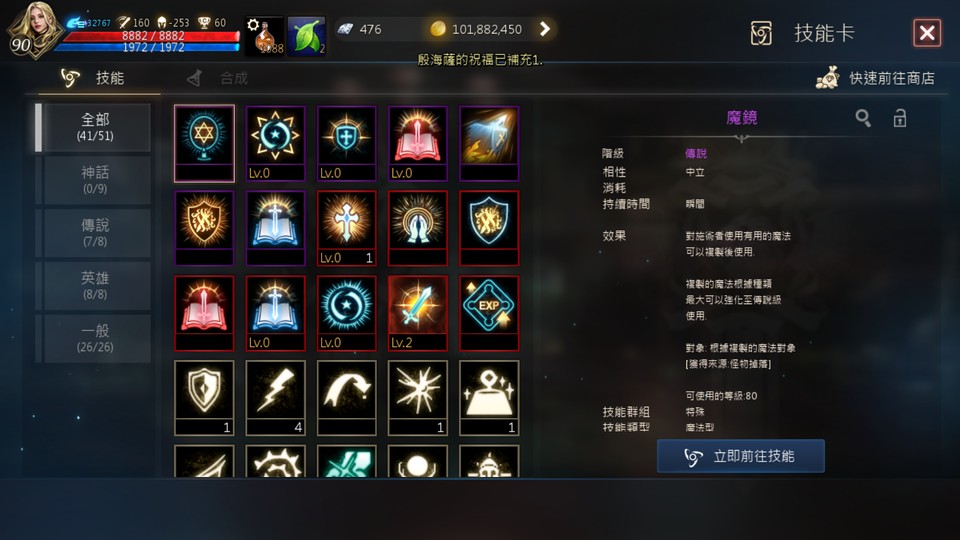The height and width of the screenshot is (540, 960).
Task: Filter by 神話 (0/9) category
Action: 95,180
